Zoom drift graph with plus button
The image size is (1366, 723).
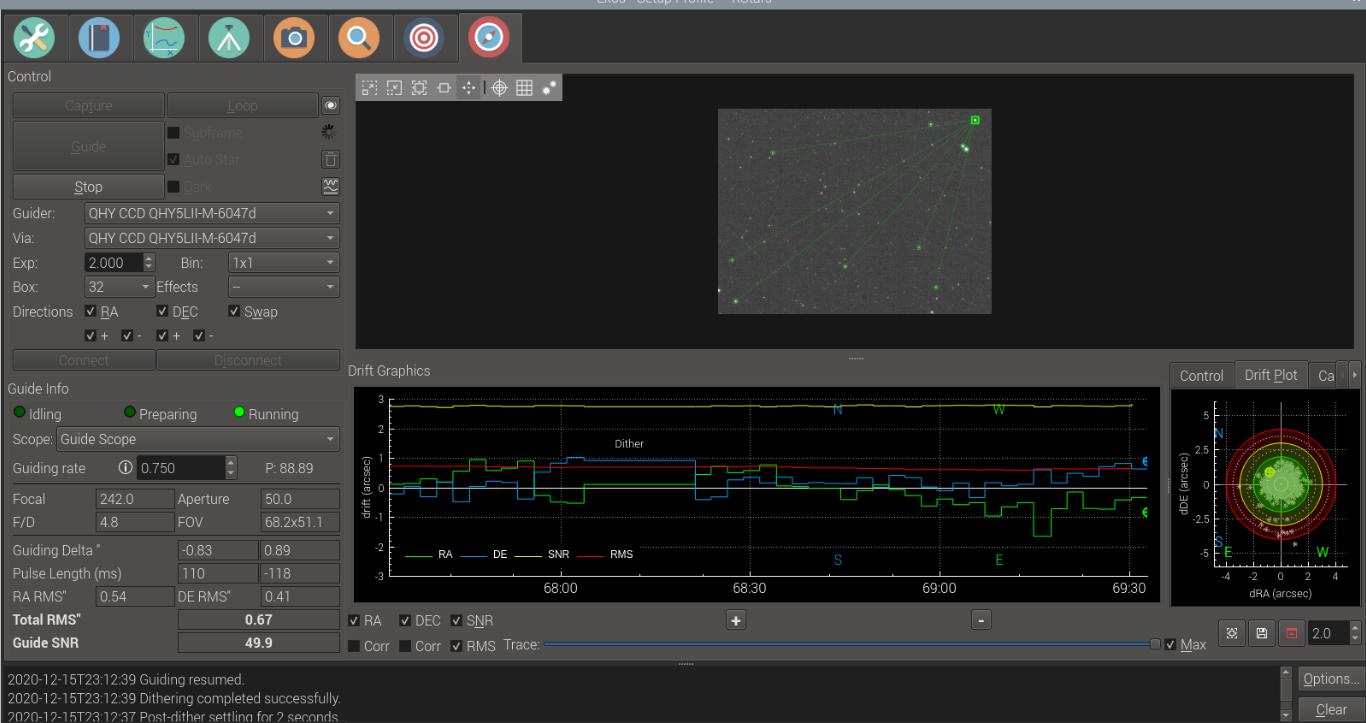pos(735,620)
